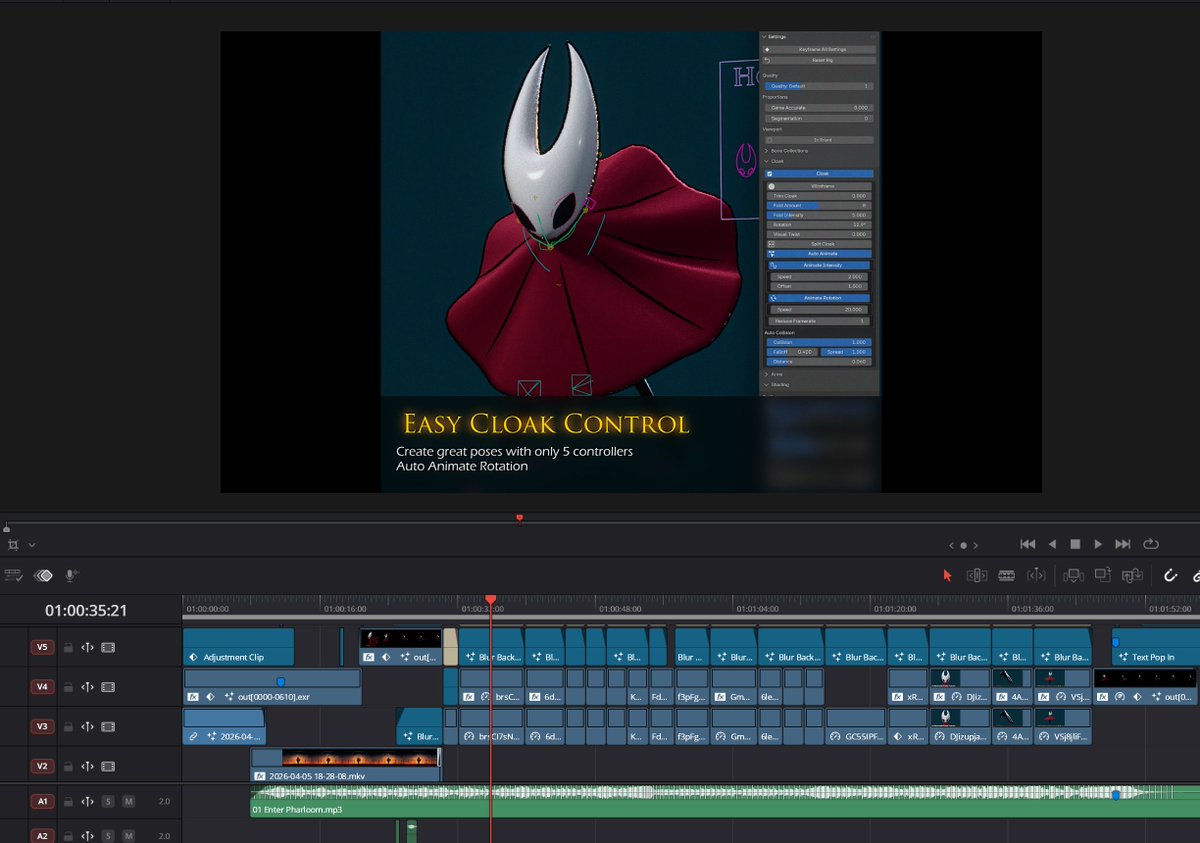
Task: Disable video track V3 filmstrip icon
Action: (108, 727)
